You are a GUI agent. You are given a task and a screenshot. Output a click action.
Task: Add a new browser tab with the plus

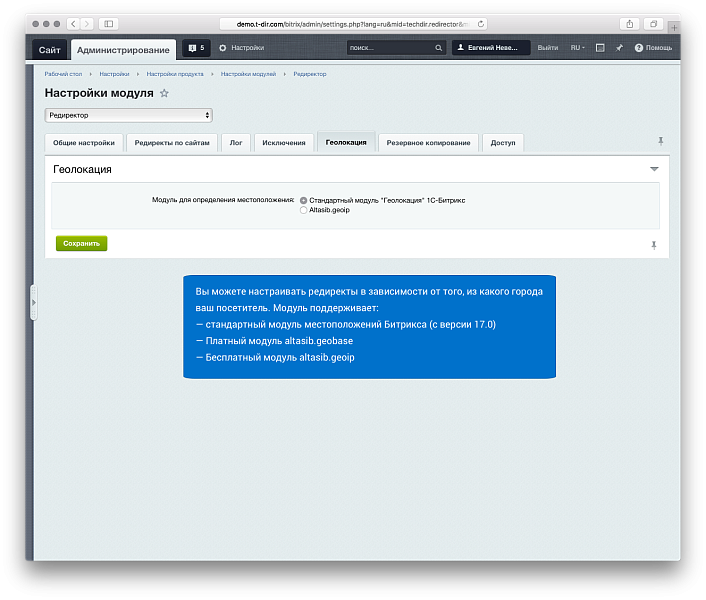click(674, 27)
